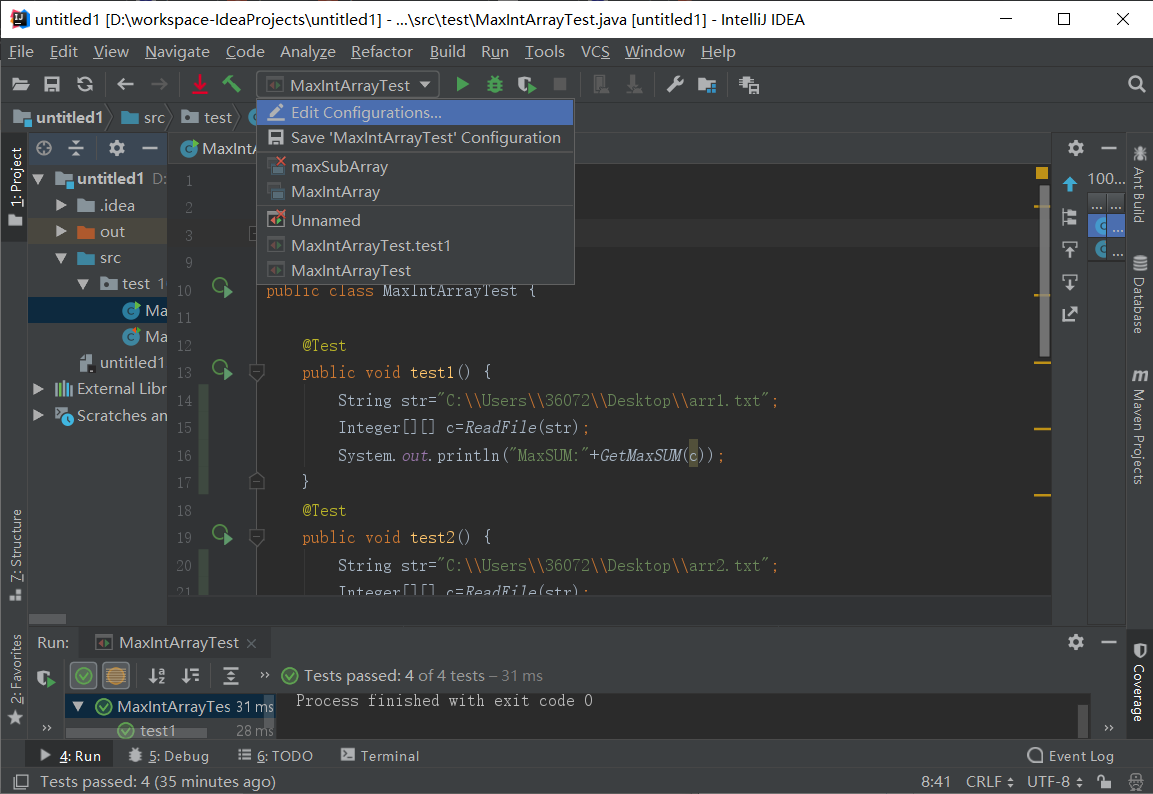Open the 6: TODO tool window
The width and height of the screenshot is (1153, 794).
pos(276,756)
